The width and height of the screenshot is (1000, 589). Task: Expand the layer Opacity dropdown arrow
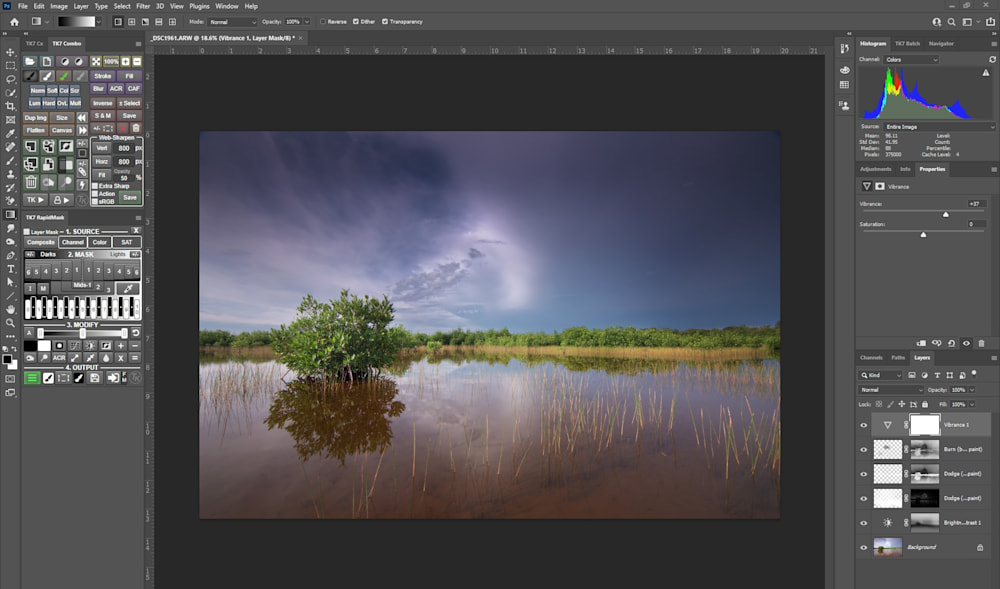point(972,389)
